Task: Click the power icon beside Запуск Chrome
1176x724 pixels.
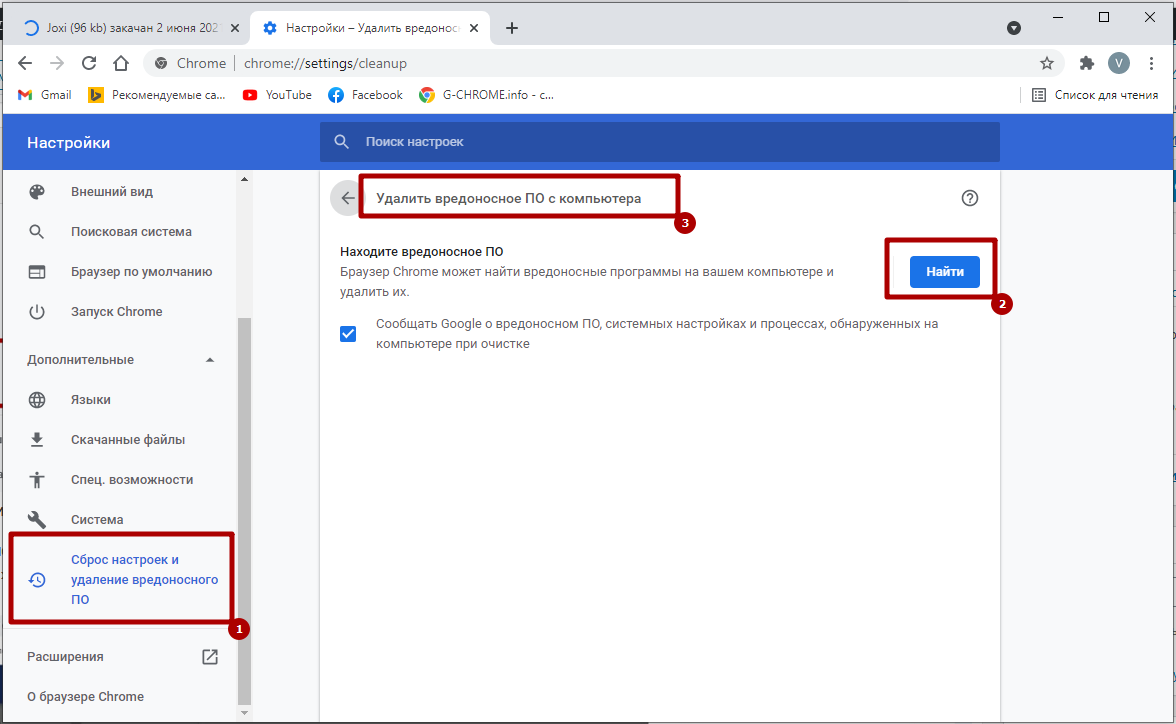Action: click(37, 311)
